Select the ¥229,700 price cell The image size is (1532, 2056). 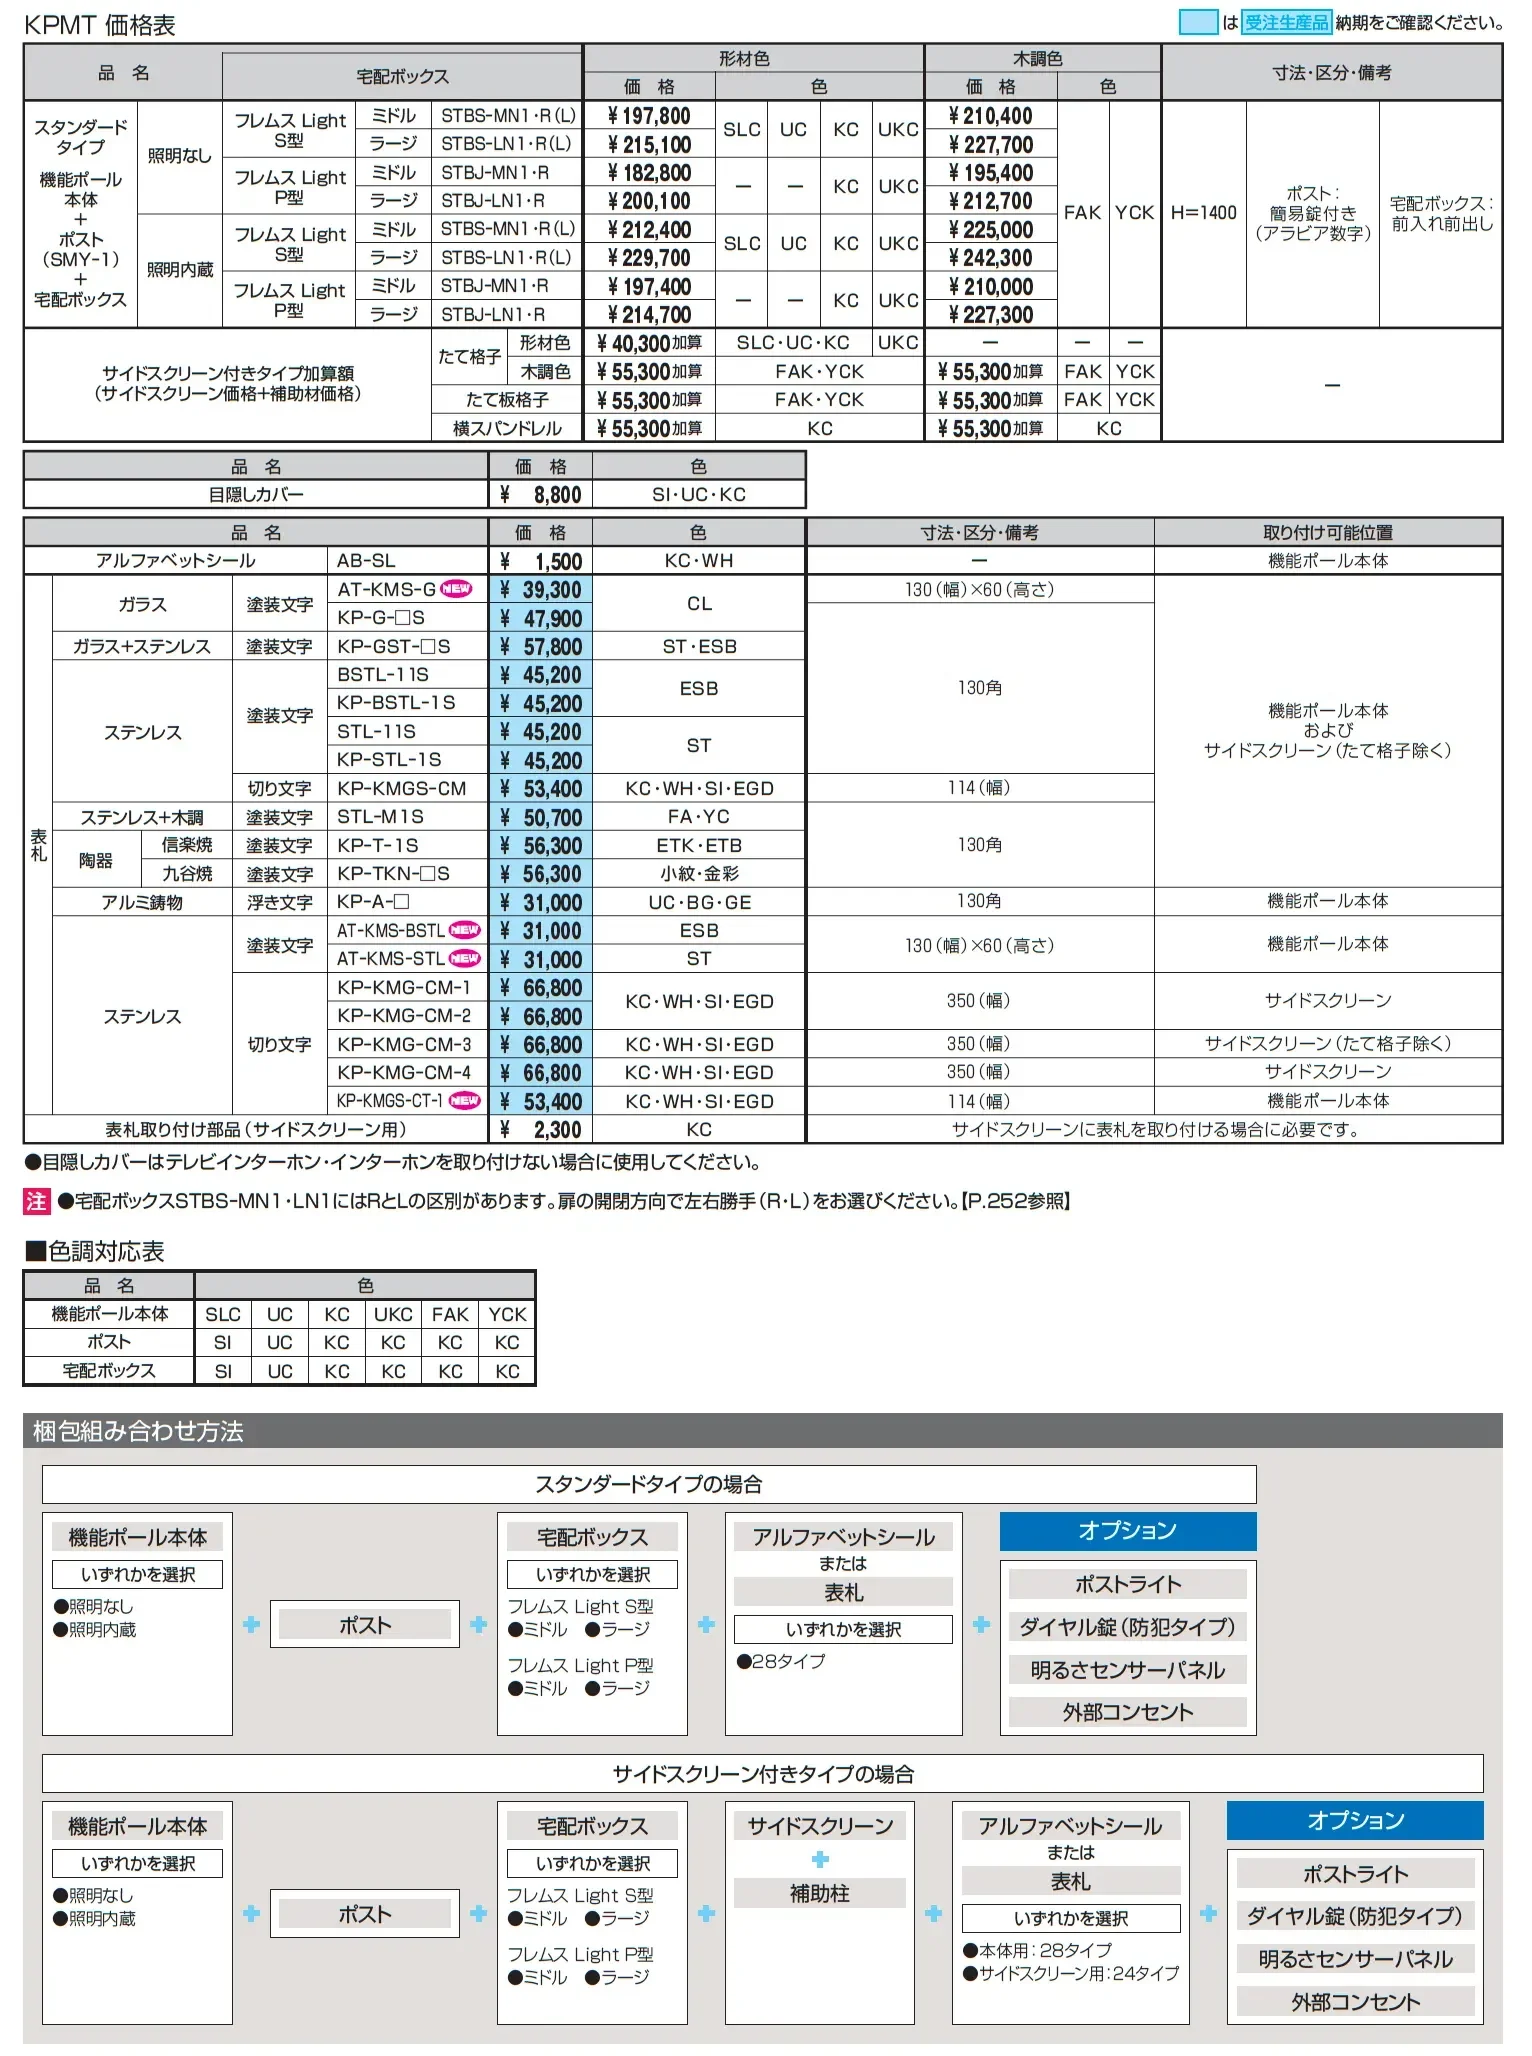point(649,258)
